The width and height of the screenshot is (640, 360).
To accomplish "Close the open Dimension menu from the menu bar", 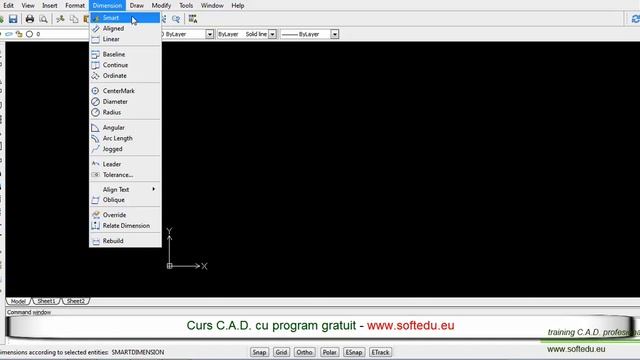I will [107, 6].
